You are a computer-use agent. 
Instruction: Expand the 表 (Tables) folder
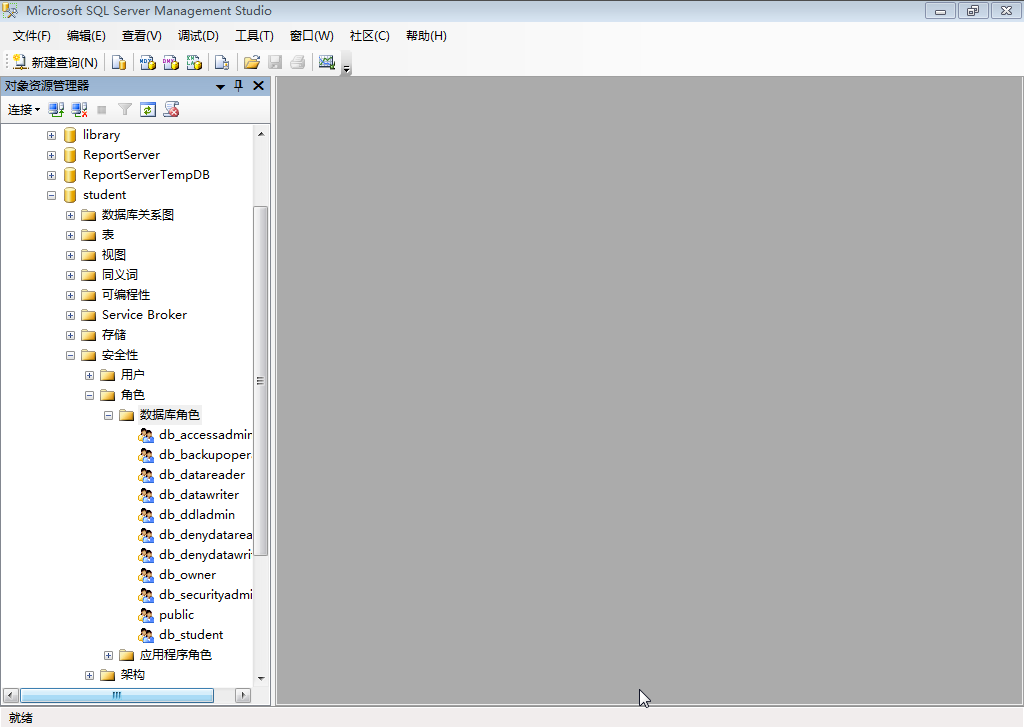[71, 236]
